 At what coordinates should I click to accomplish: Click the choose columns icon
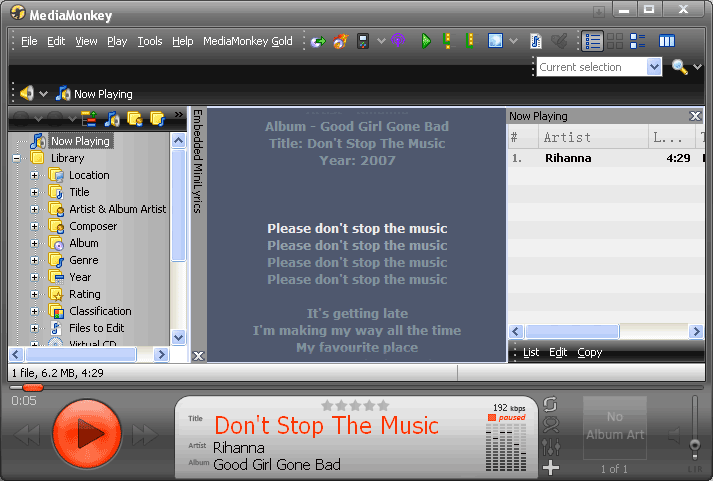(667, 41)
